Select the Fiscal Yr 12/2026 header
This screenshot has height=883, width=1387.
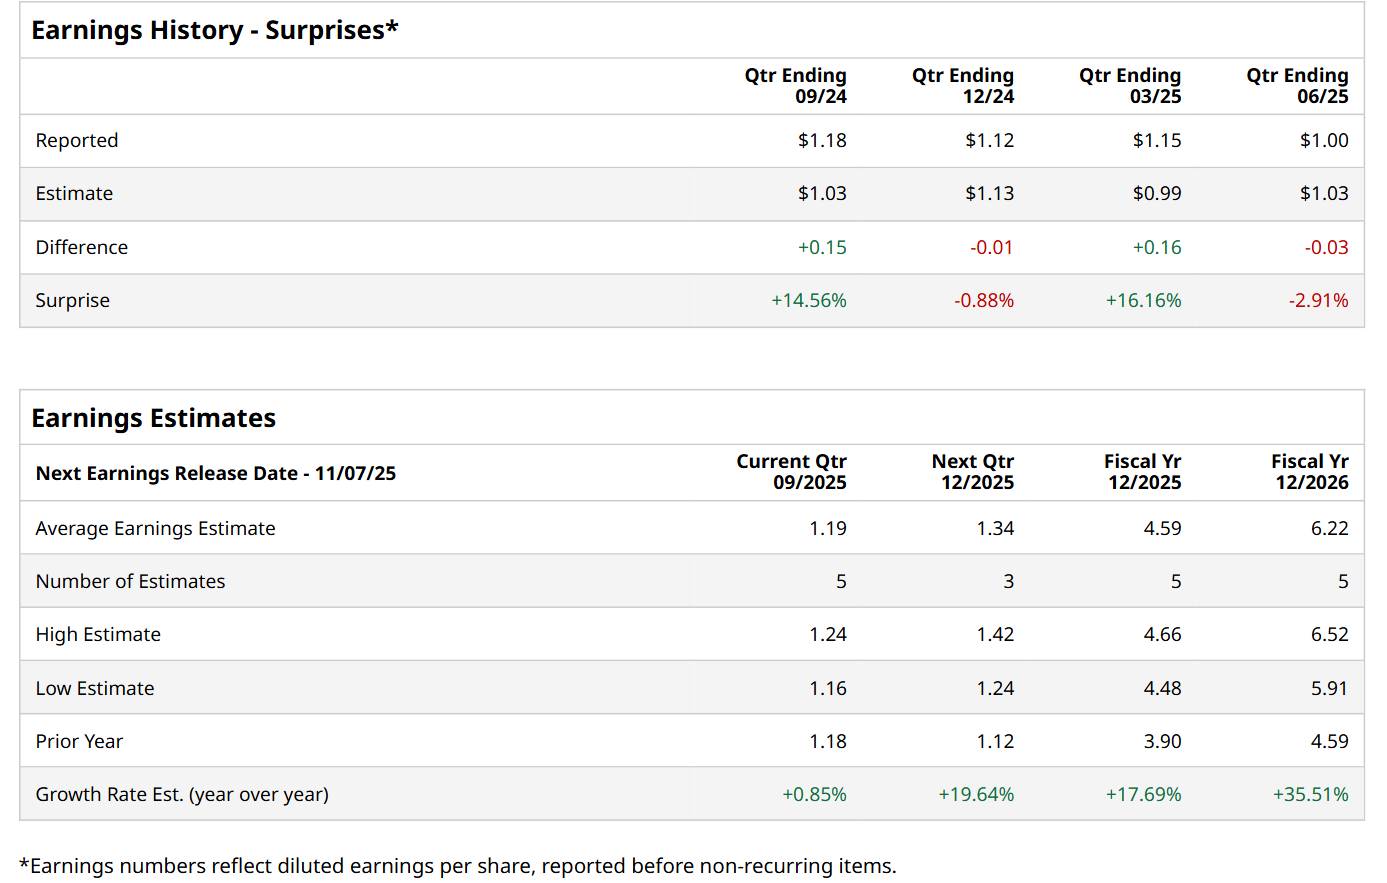tap(1310, 472)
